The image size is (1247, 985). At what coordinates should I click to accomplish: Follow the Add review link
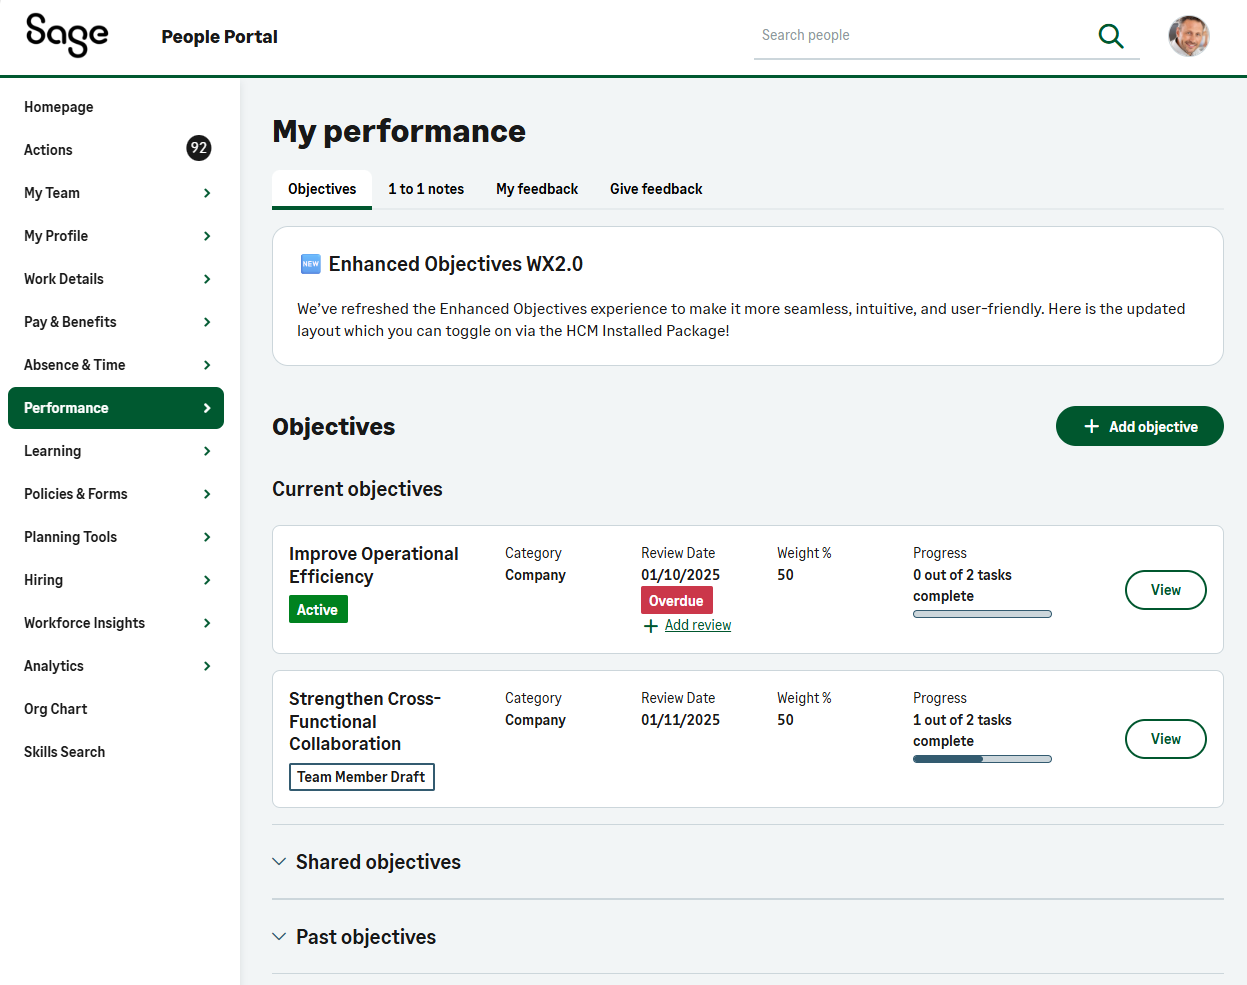pos(698,625)
